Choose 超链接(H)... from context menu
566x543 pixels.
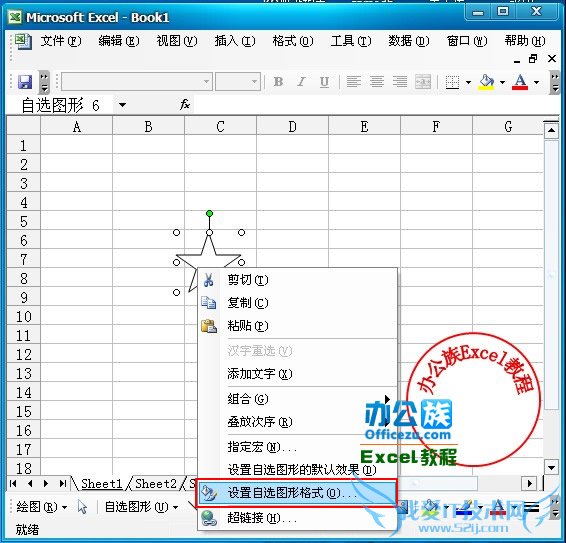pos(297,518)
